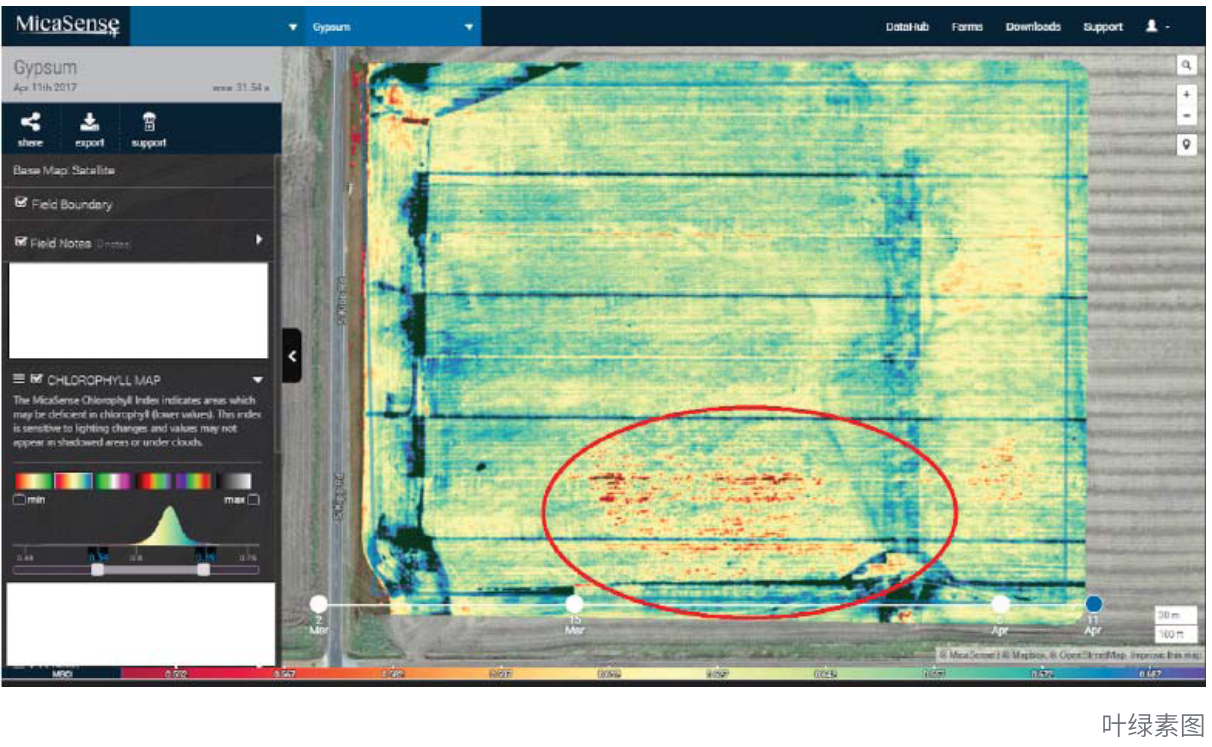
Task: Collapse the Chlorophyll Map panel arrow
Action: point(258,380)
